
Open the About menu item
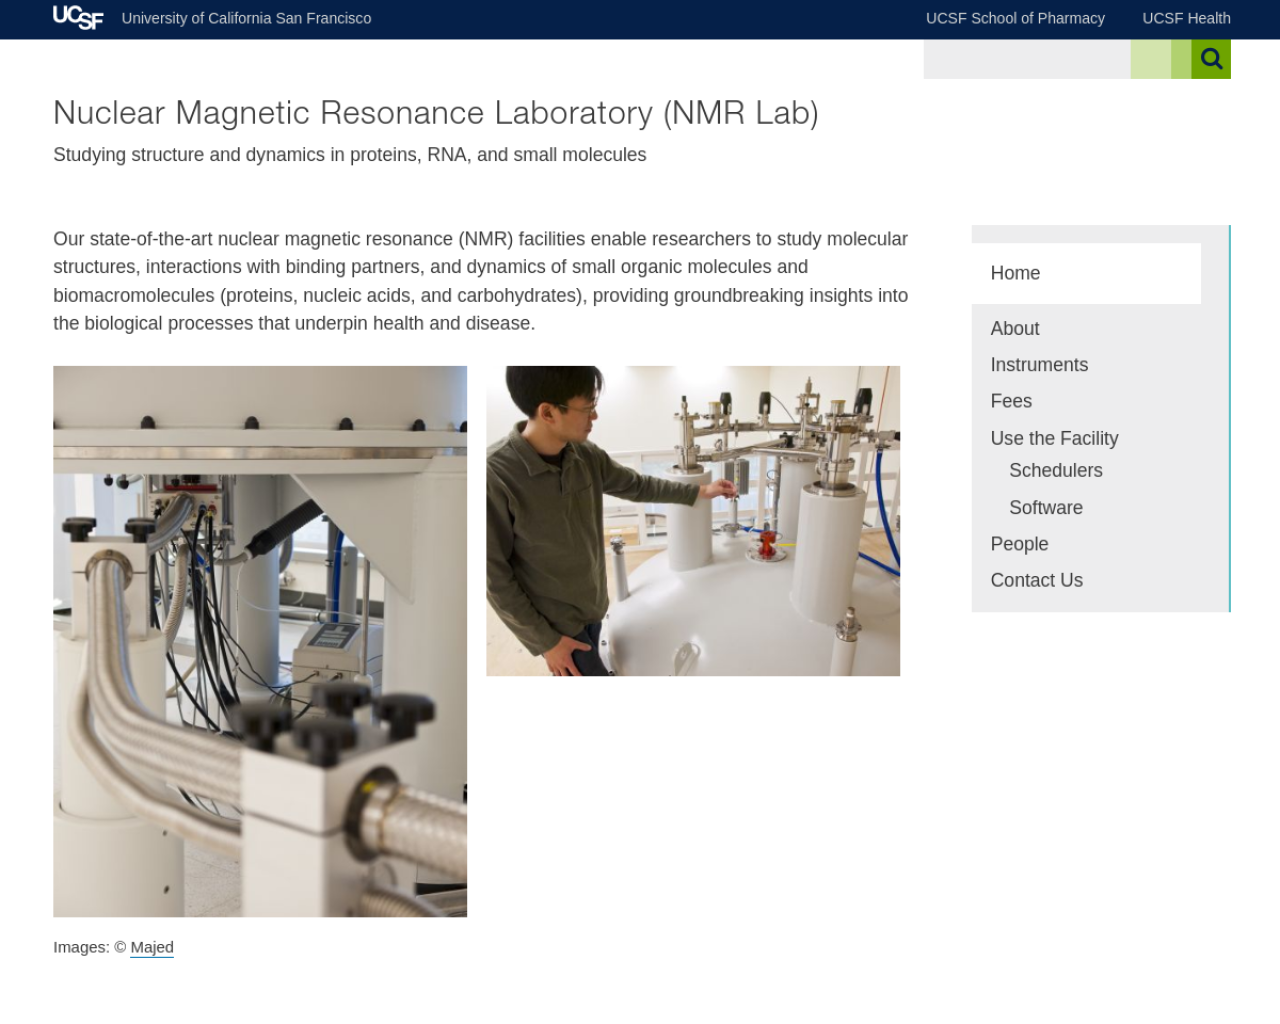tap(1015, 329)
